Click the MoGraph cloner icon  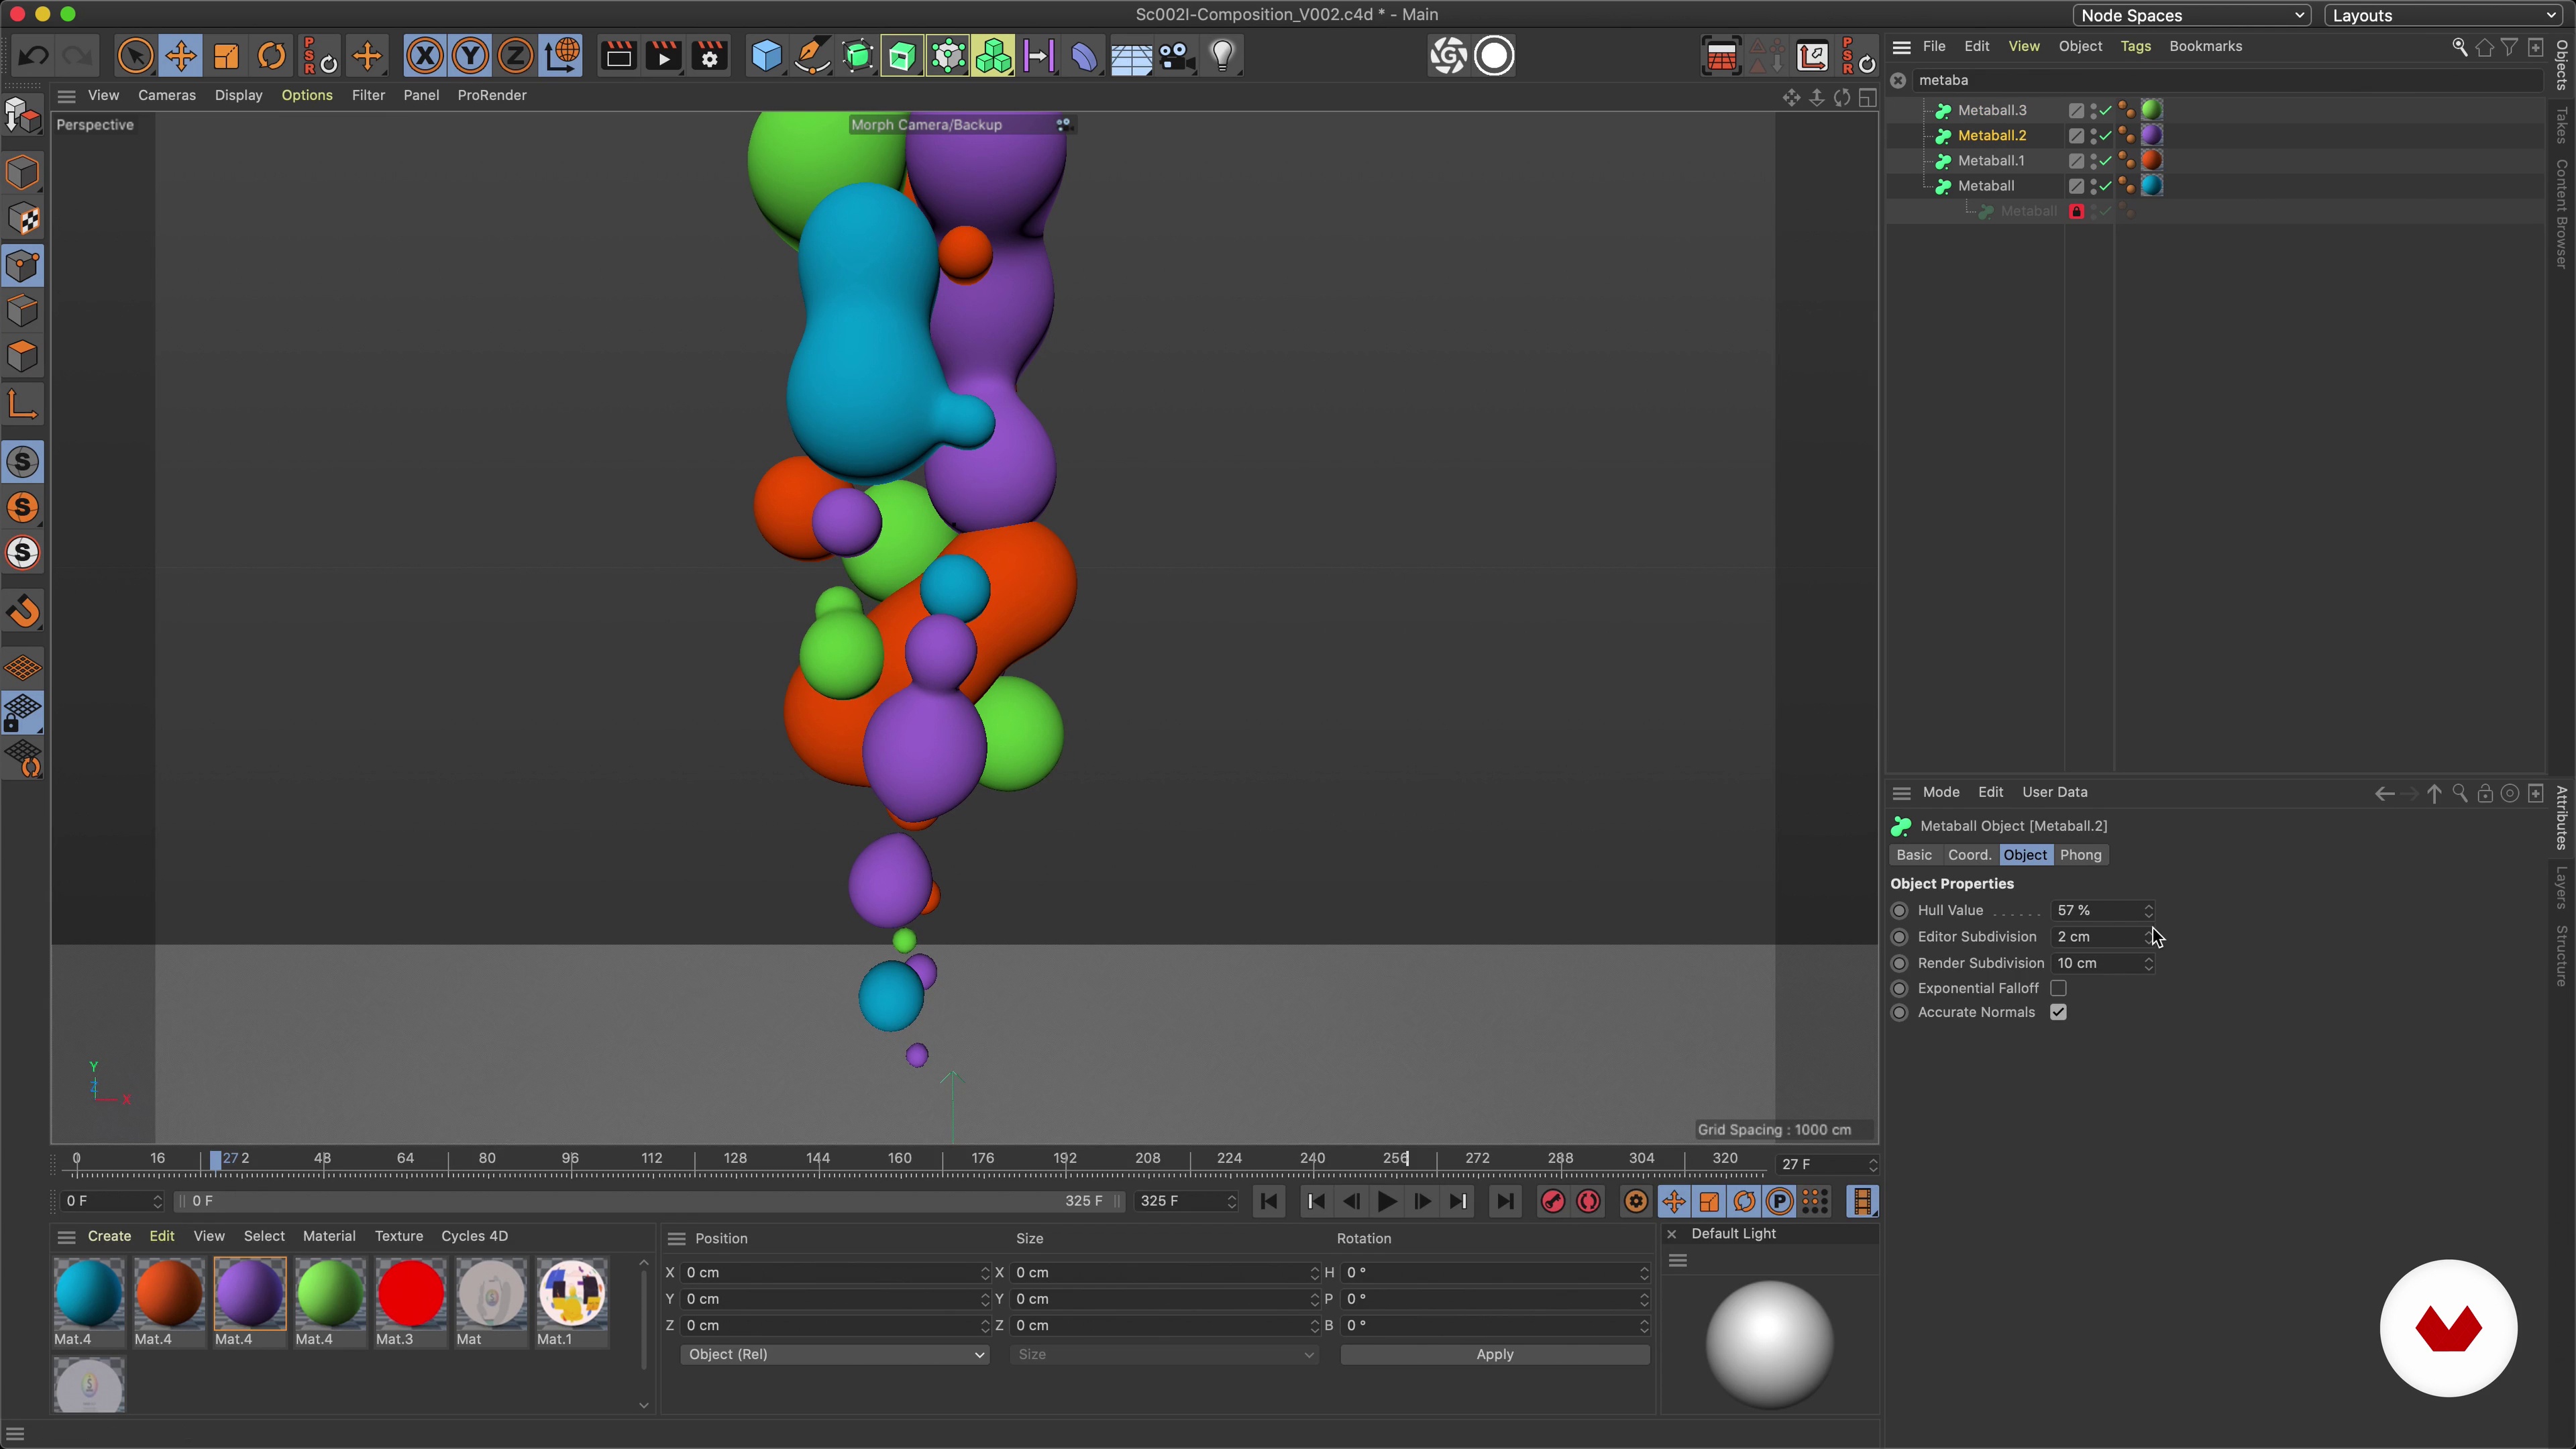(994, 56)
